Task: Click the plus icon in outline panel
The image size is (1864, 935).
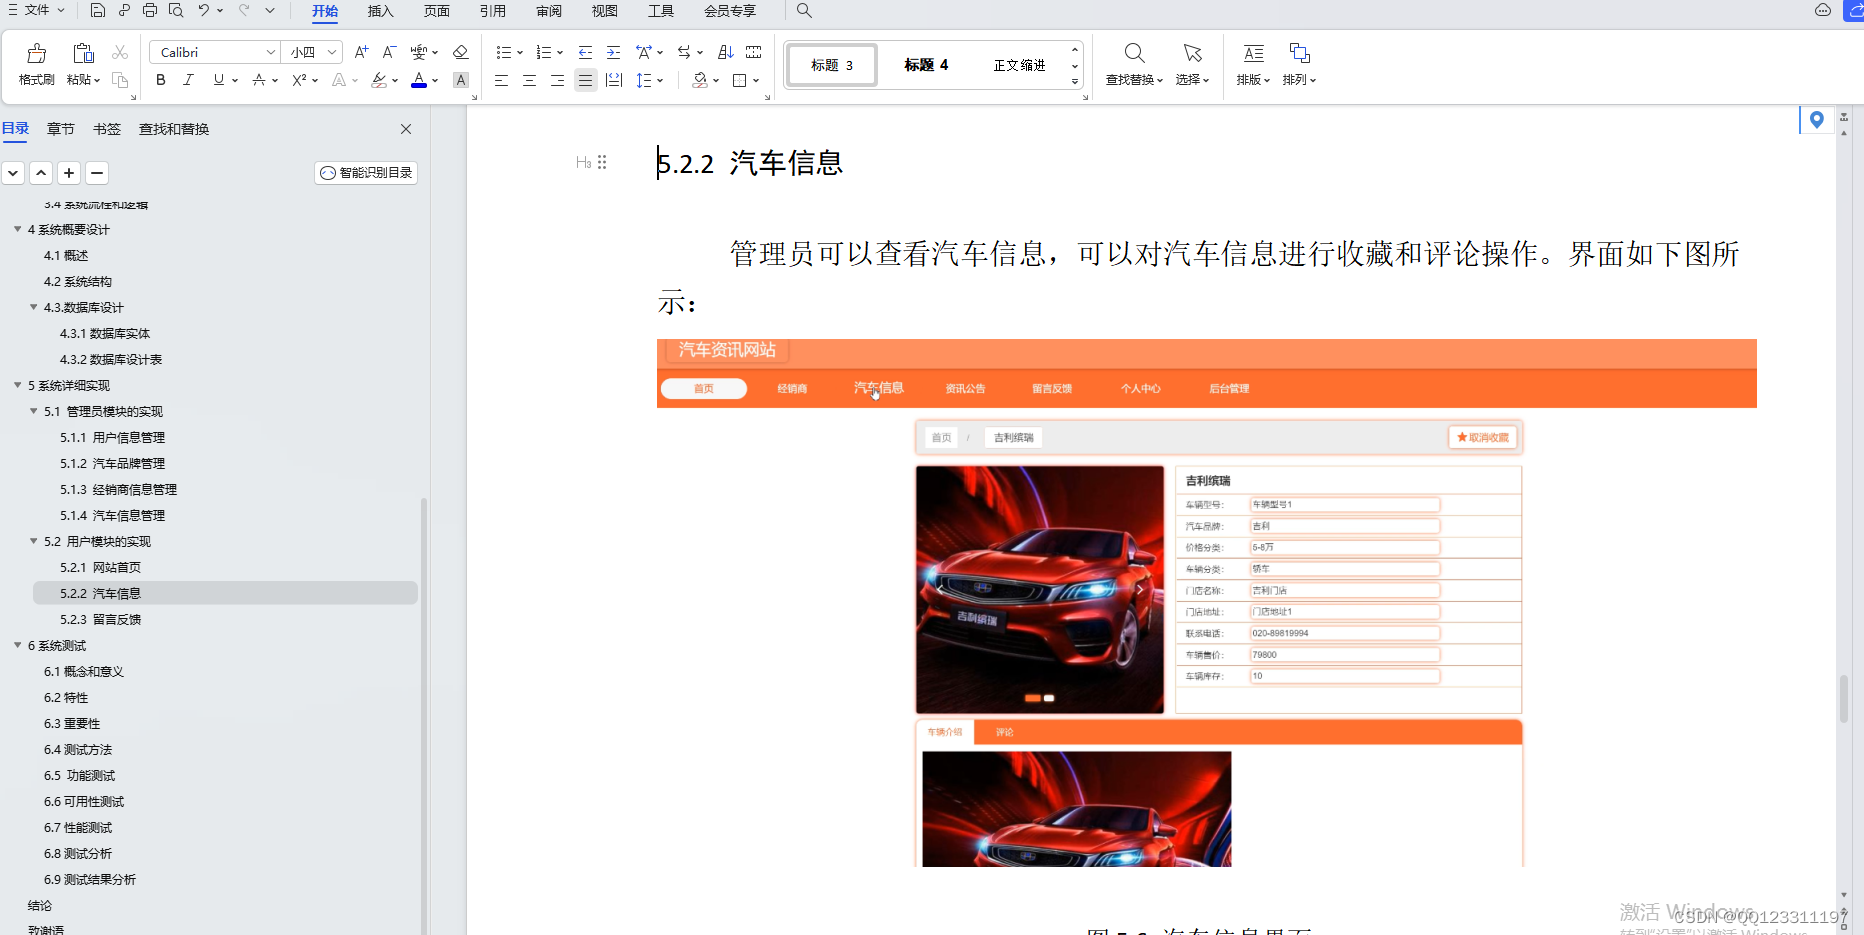Action: [x=69, y=173]
